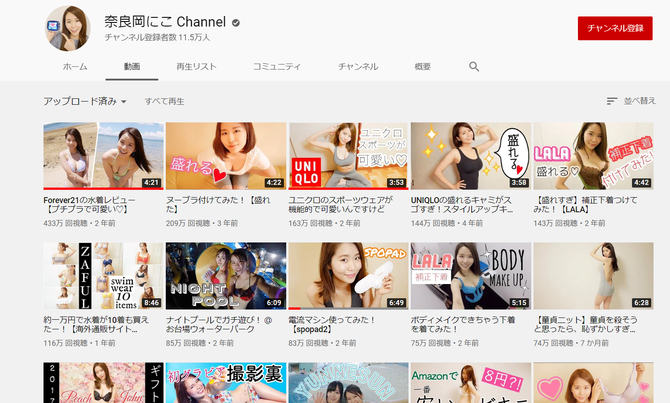The image size is (670, 403).
Task: Click the channel avatar picture
Action: (68, 28)
